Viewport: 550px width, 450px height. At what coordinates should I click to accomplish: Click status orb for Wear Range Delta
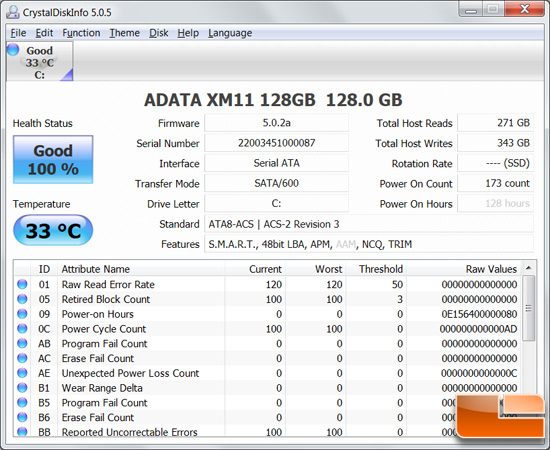[22, 388]
